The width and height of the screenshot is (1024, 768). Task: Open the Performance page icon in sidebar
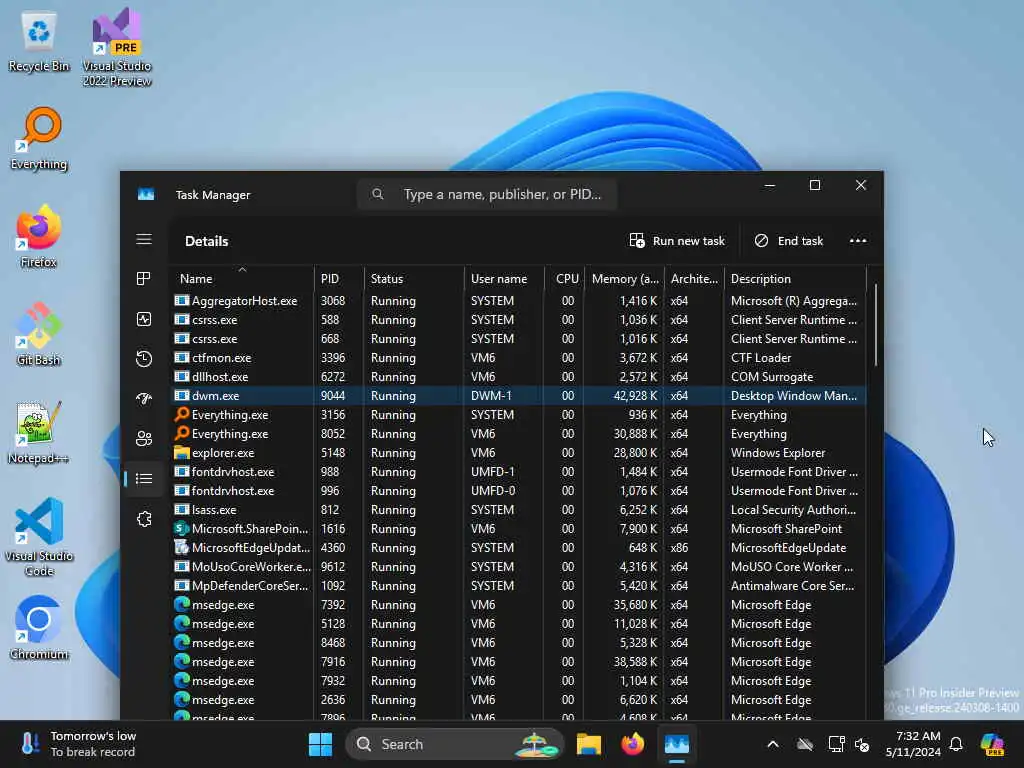[144, 319]
